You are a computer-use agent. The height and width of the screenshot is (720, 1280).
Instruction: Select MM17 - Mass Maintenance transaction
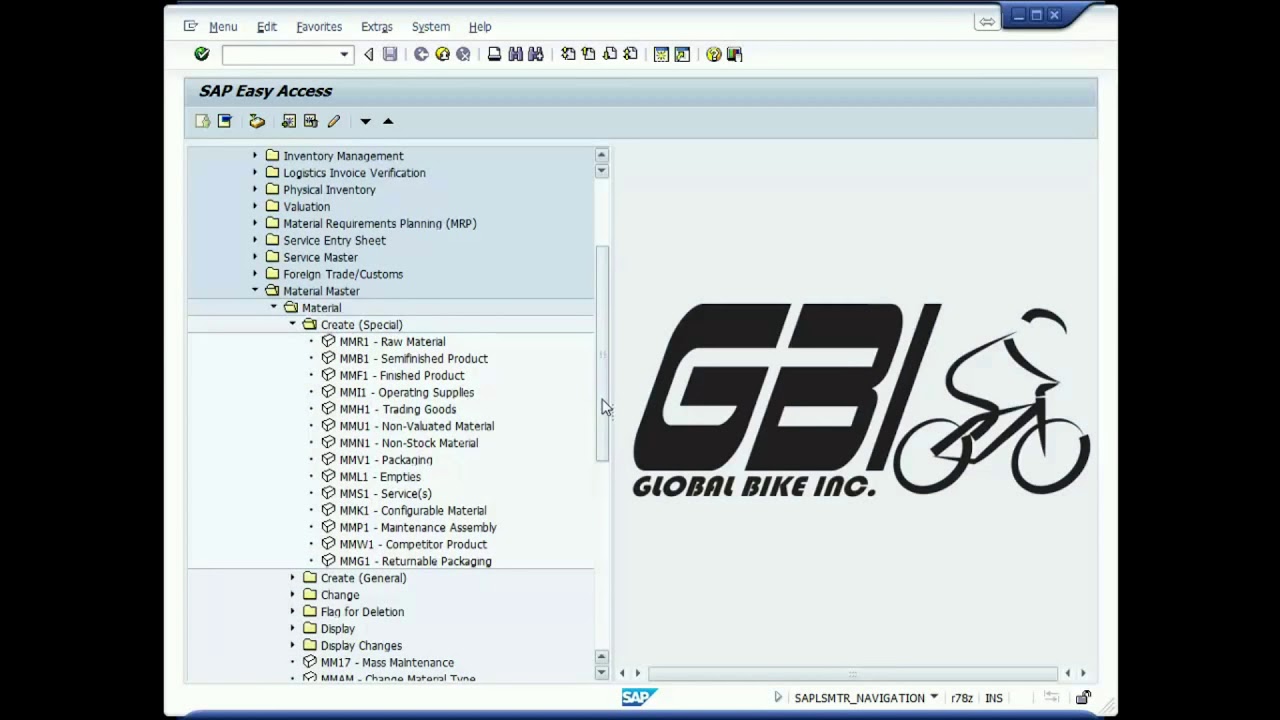[x=387, y=663]
